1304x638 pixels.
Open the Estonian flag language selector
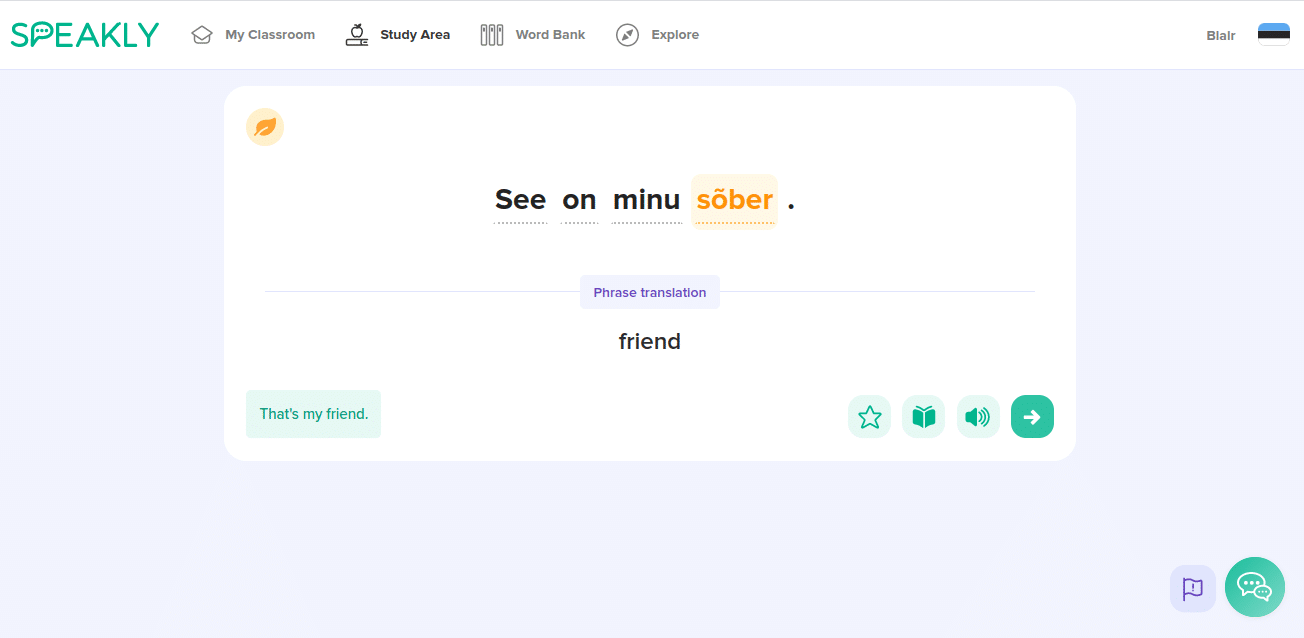coord(1273,35)
